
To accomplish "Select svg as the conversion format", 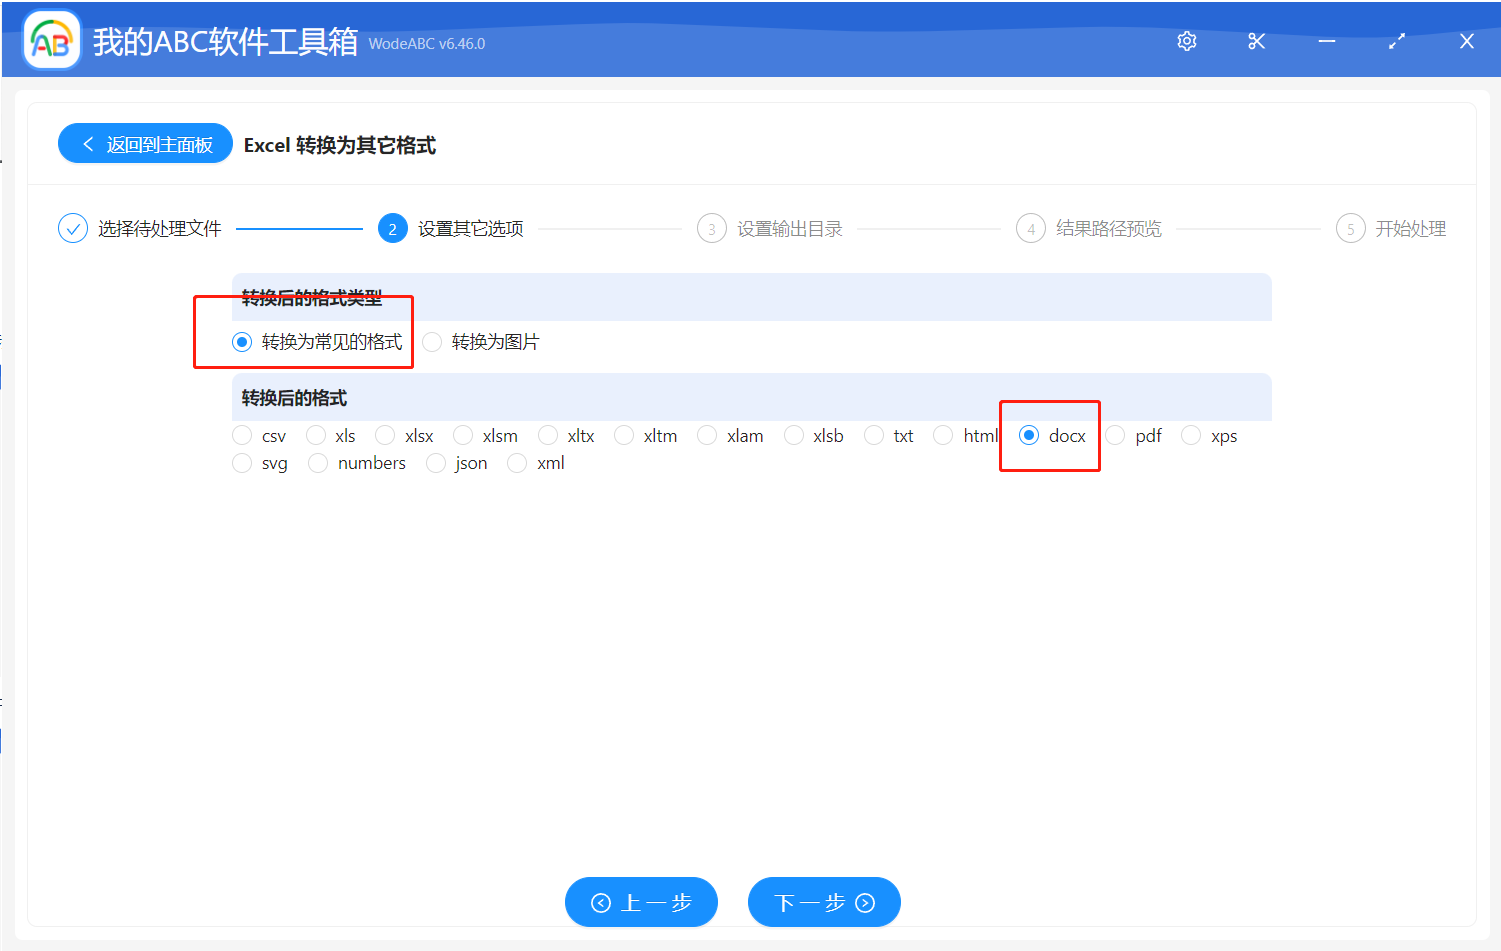I will 241,462.
